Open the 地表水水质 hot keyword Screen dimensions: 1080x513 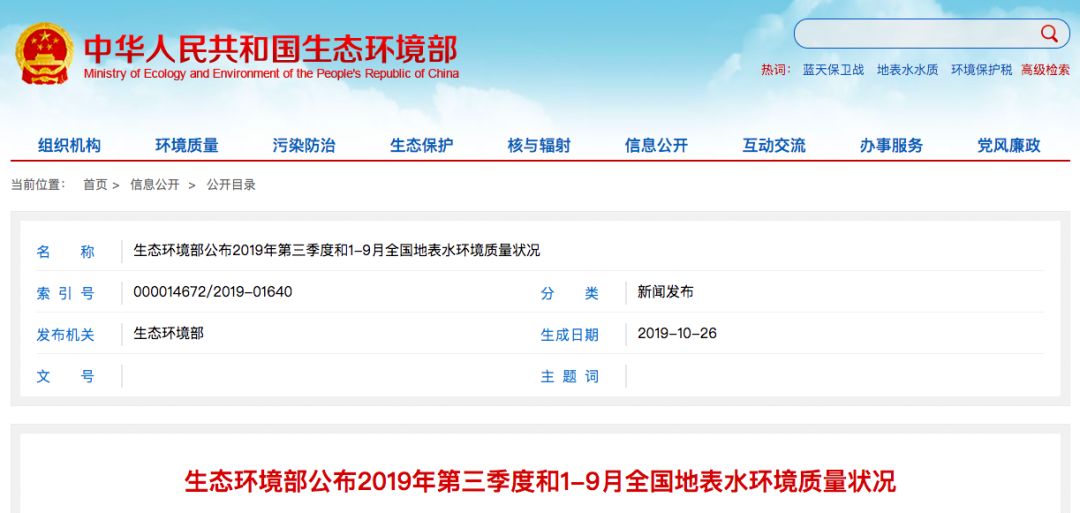pyautogui.click(x=907, y=70)
